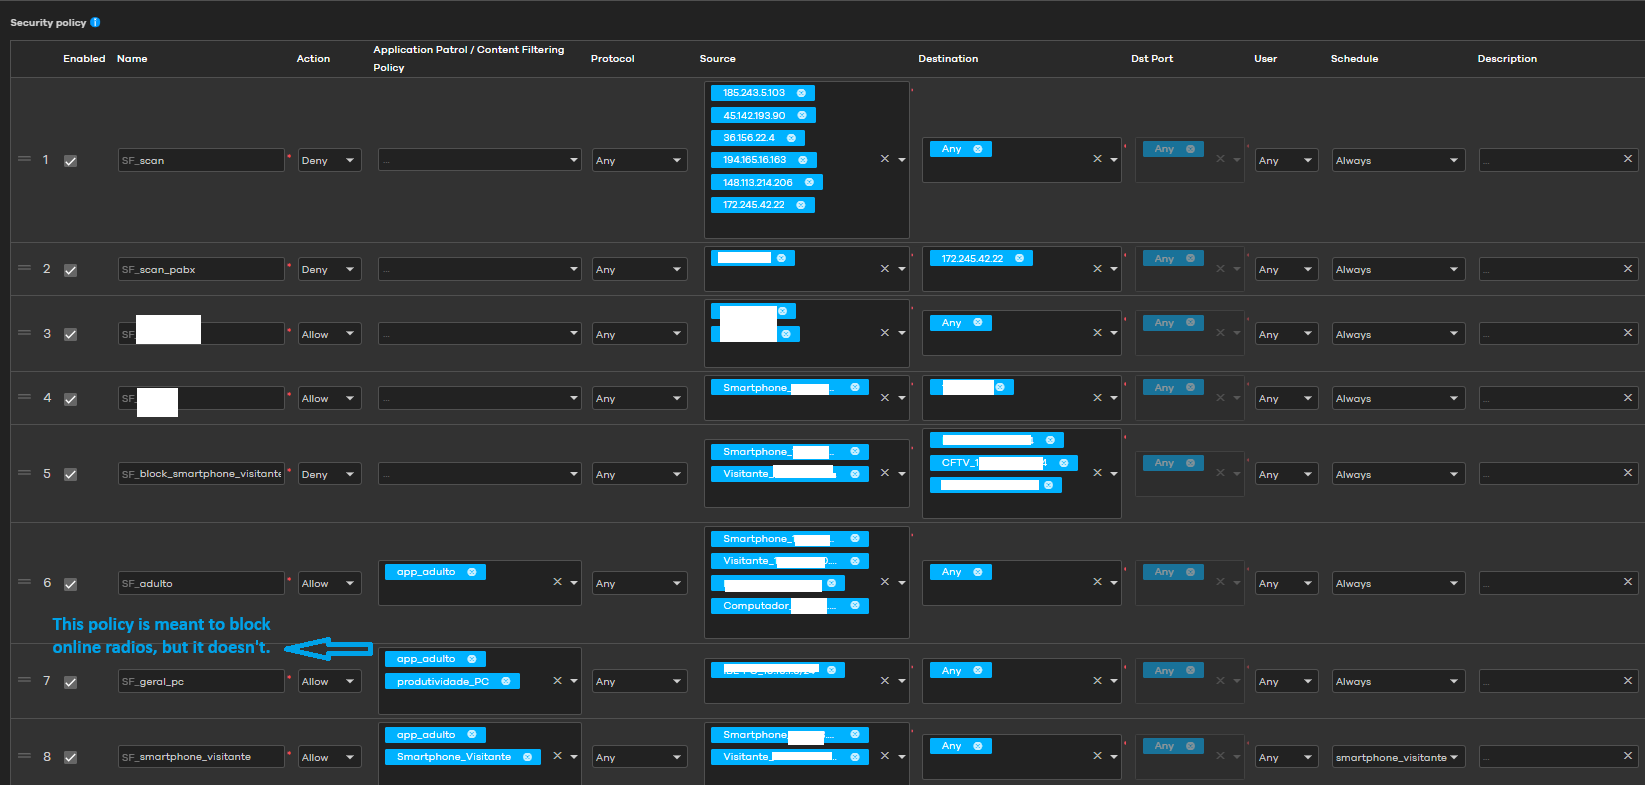Clear all destinations in SF_scan_pabx row
This screenshot has width=1645, height=785.
[1097, 269]
